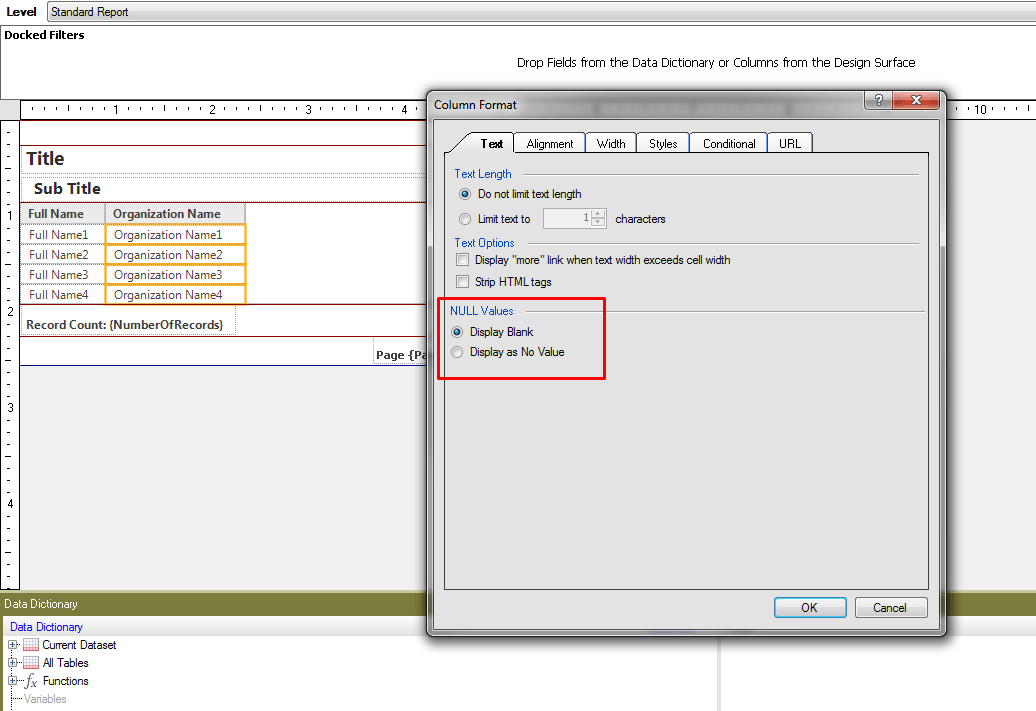Screen dimensions: 1036x711
Task: Check the Display more link option
Action: [x=462, y=259]
